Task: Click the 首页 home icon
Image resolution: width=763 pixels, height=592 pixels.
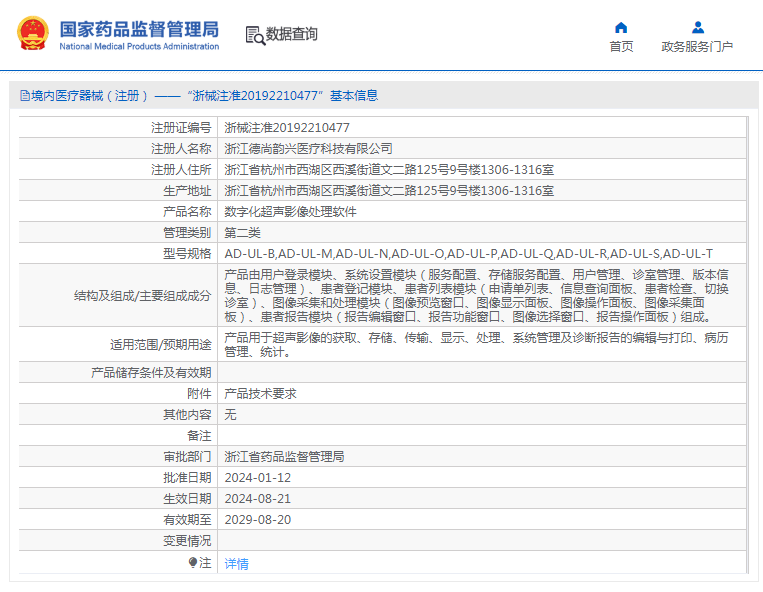Action: 621,27
